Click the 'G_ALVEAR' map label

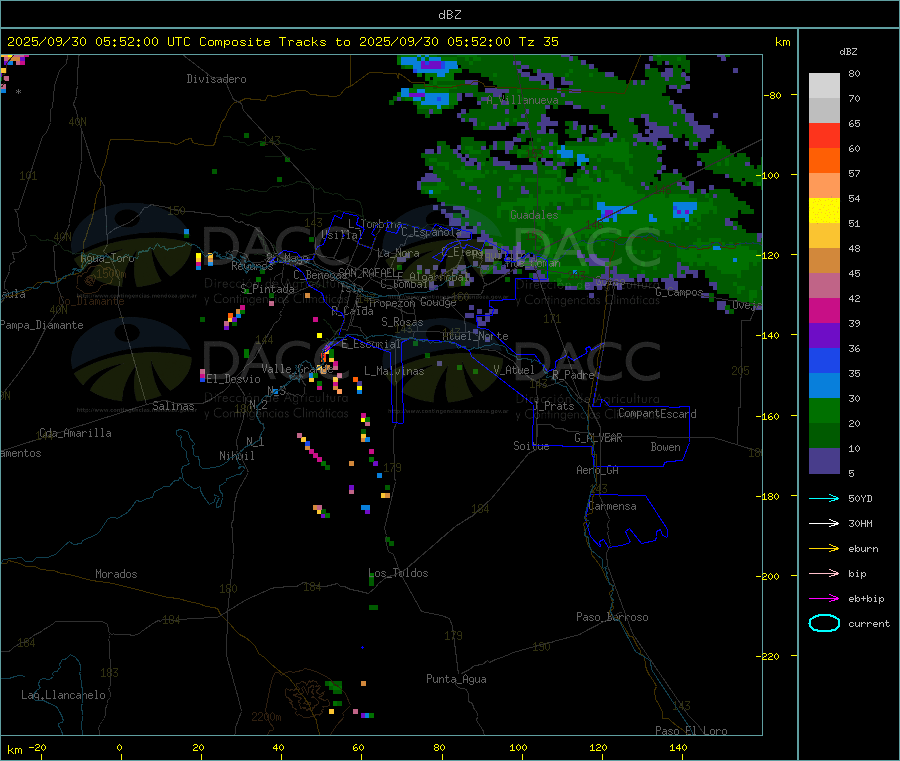(x=598, y=438)
